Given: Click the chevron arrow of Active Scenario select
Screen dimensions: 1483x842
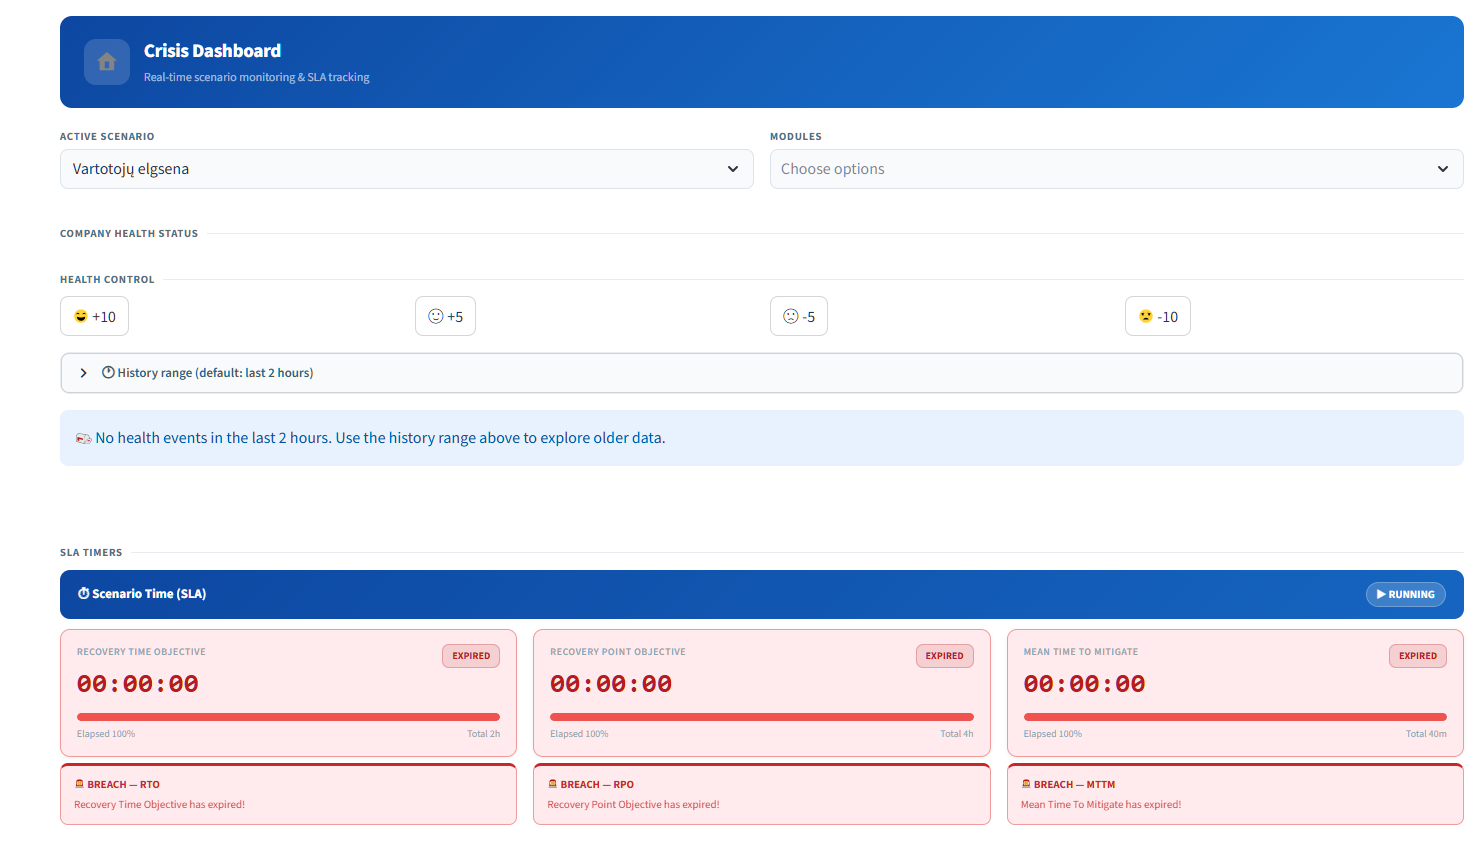Looking at the screenshot, I should [733, 169].
